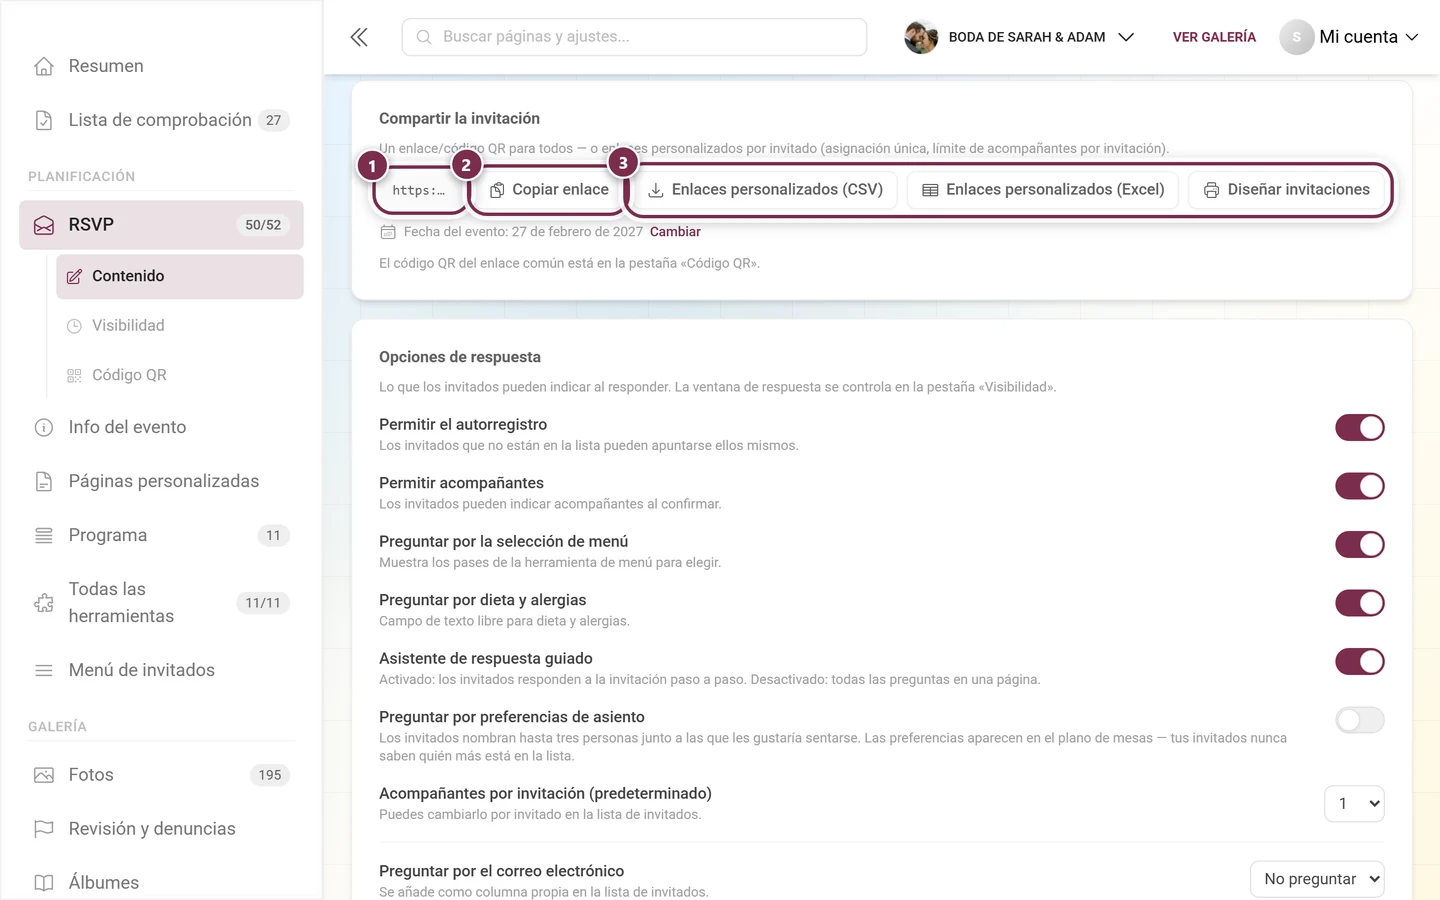
Task: Click the Fotos gallery icon
Action: (44, 775)
